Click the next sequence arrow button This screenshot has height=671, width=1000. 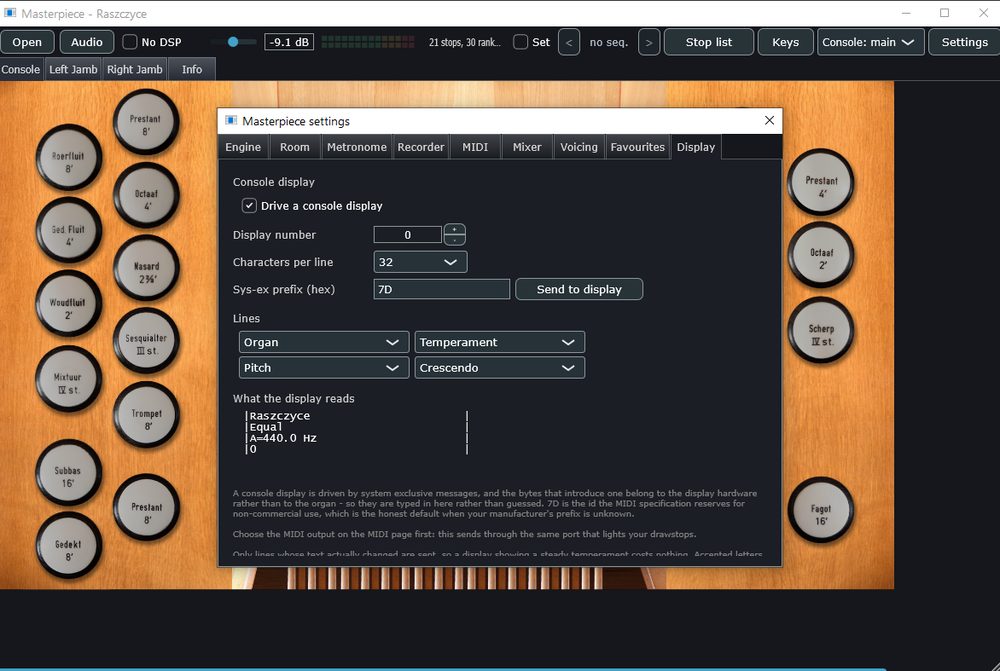tap(649, 42)
